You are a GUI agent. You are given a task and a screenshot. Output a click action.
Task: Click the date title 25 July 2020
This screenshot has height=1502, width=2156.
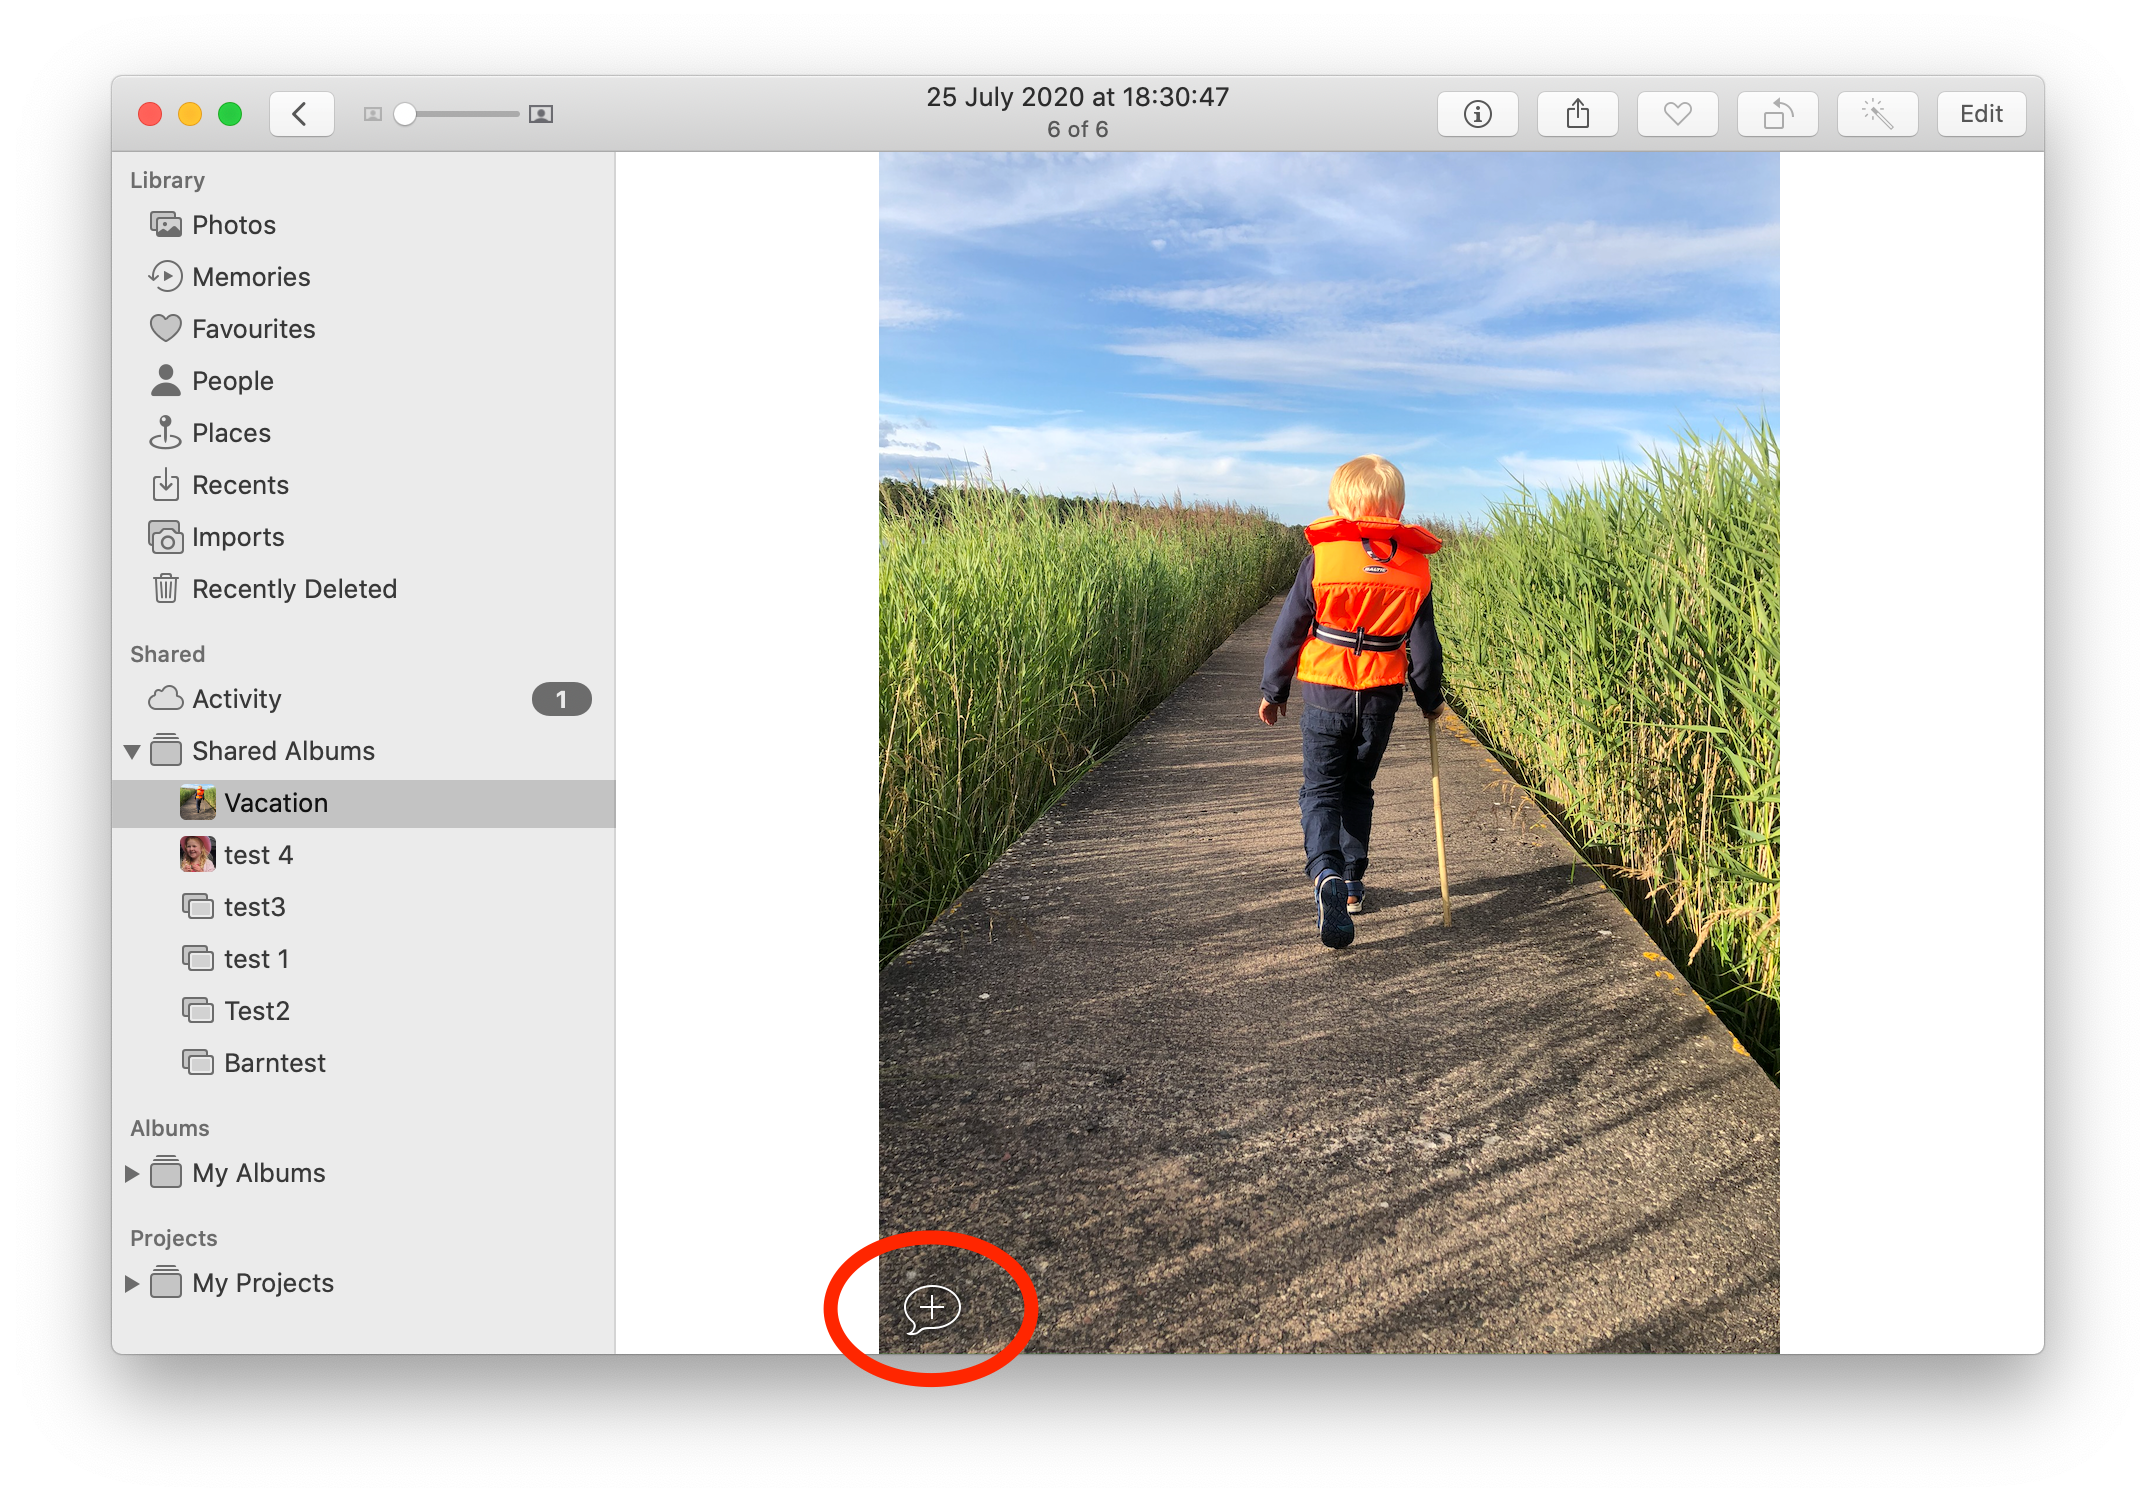(1077, 97)
